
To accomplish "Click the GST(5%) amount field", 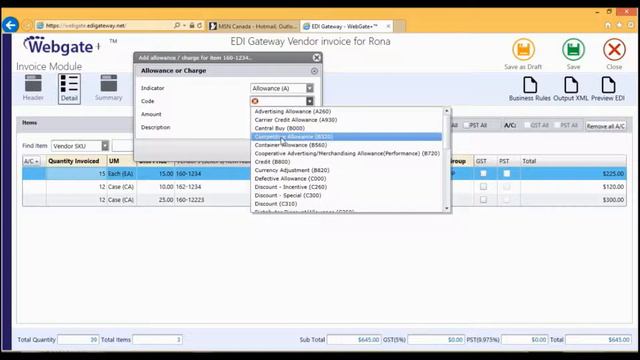I will [x=436, y=340].
